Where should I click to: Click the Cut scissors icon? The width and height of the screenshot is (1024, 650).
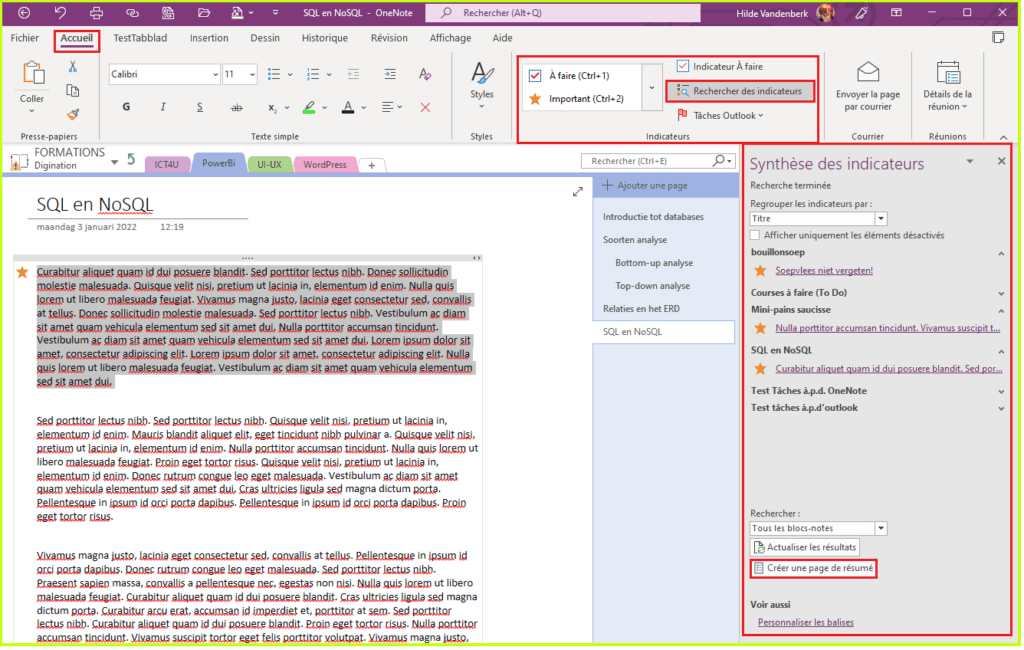click(x=73, y=67)
